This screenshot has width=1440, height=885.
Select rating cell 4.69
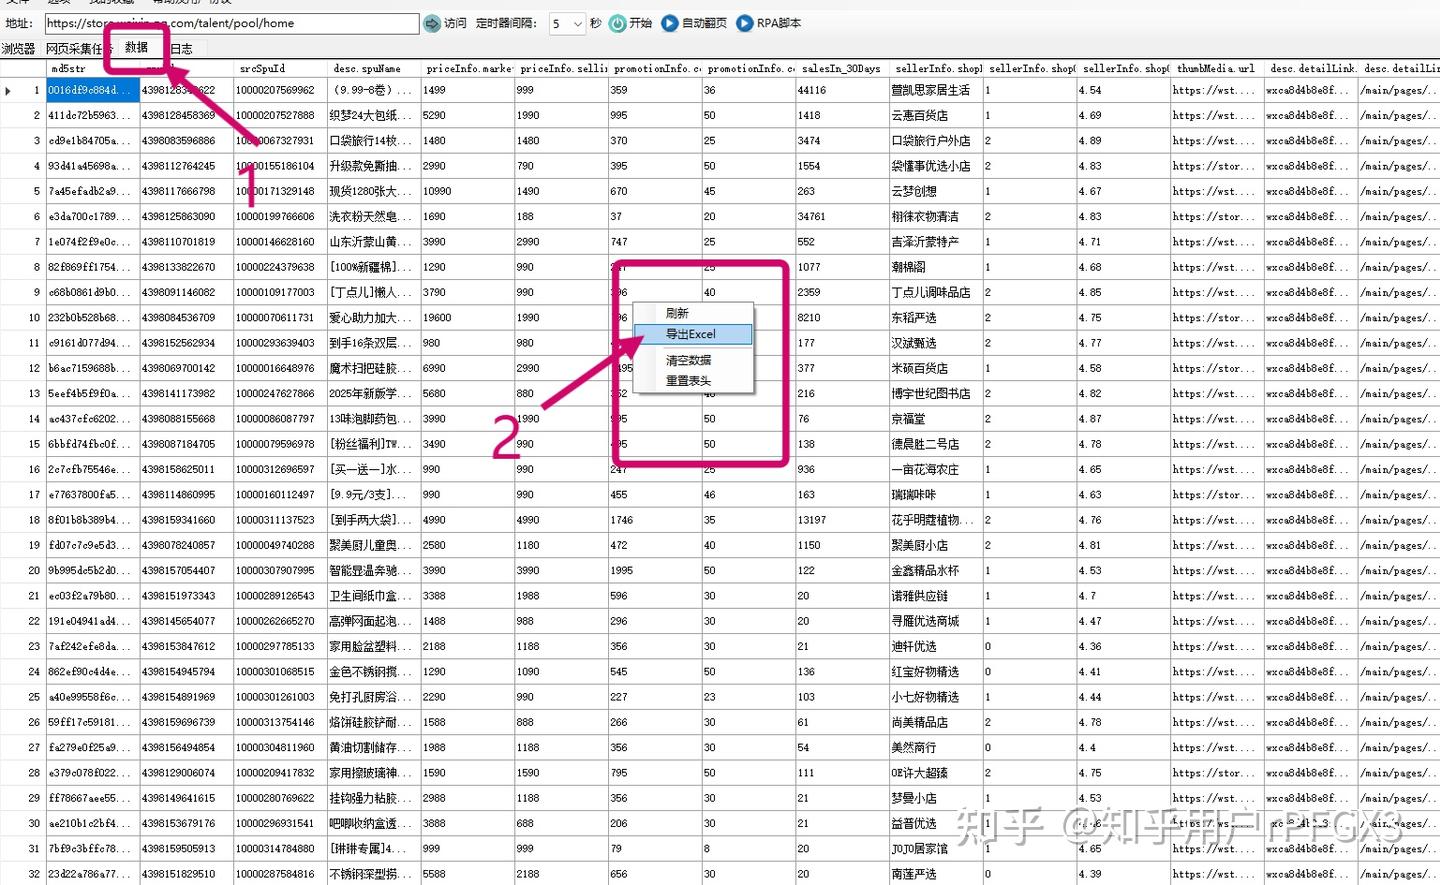(1124, 116)
